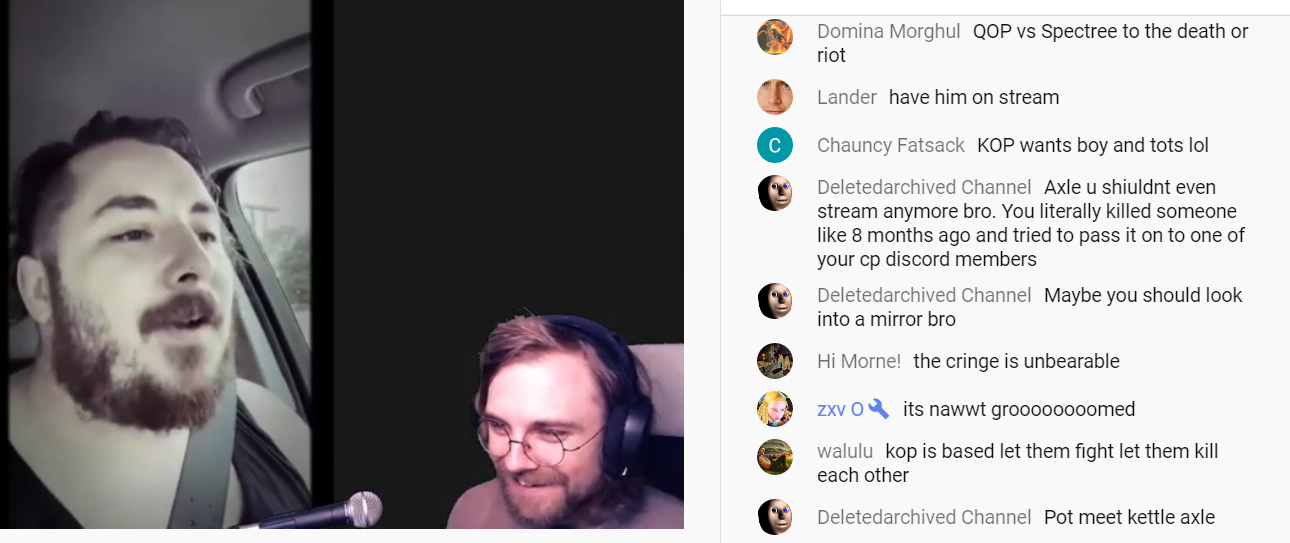The height and width of the screenshot is (543, 1290).
Task: Click the blue wrench moderator badge
Action: (879, 409)
